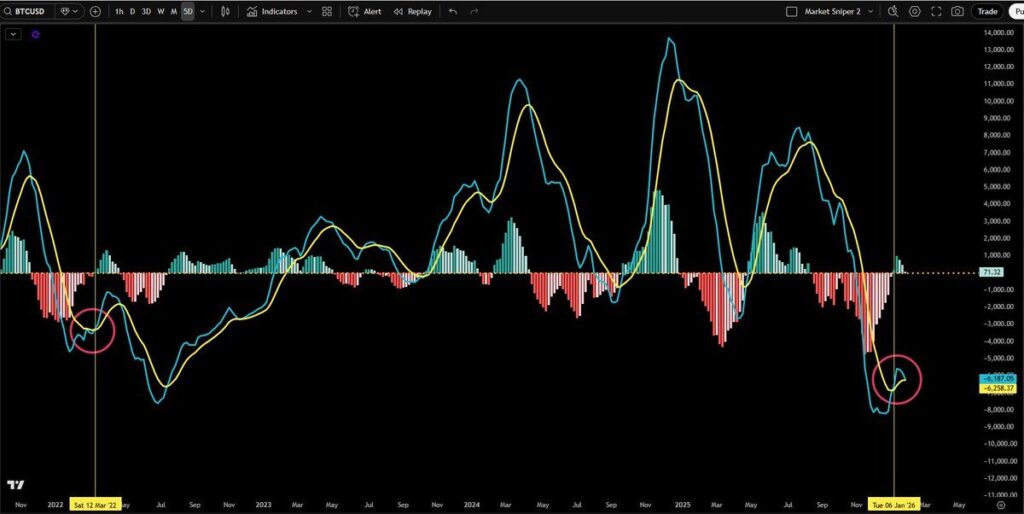
Task: Click the undo arrow
Action: tap(453, 11)
